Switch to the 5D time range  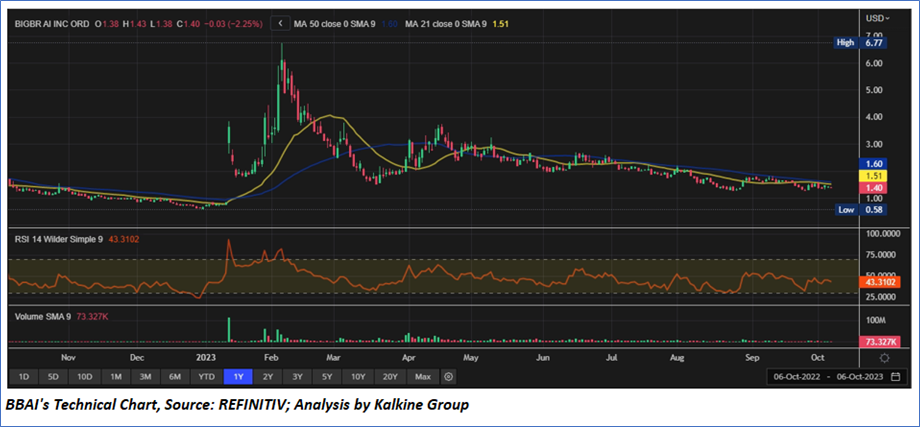54,377
